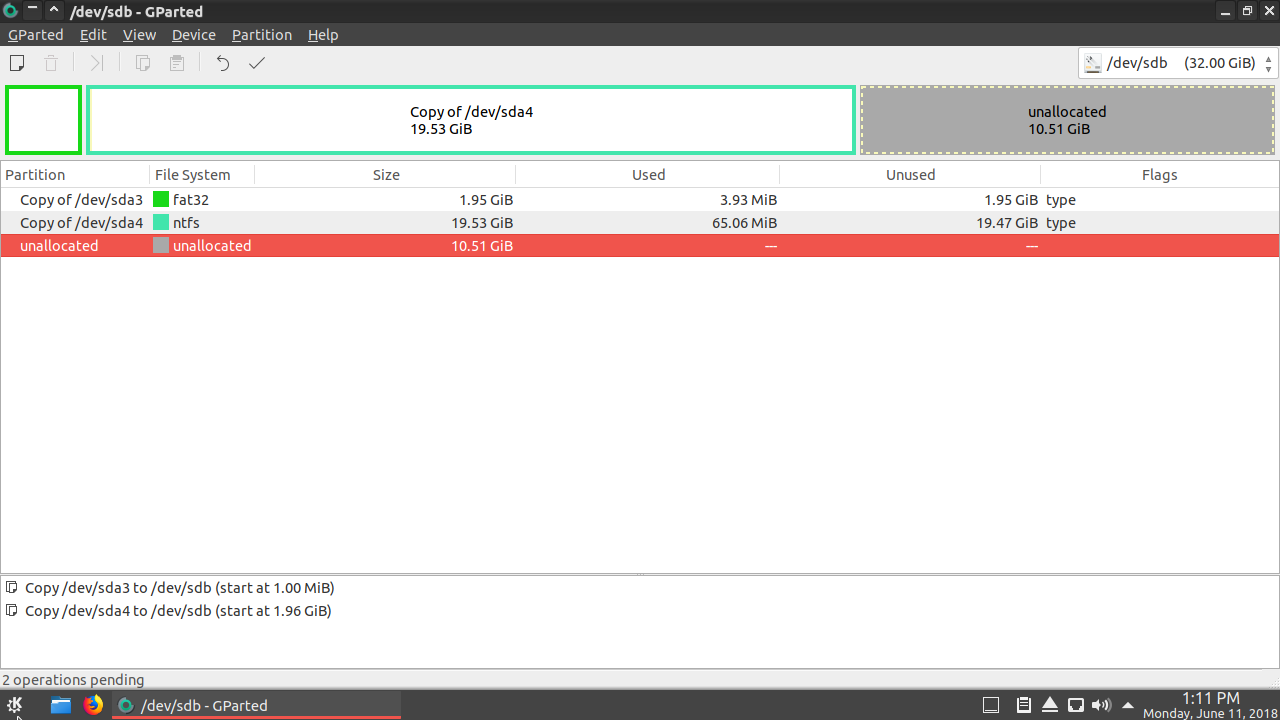Click the 1:11 PM system clock
The width and height of the screenshot is (1280, 720).
coord(1210,698)
